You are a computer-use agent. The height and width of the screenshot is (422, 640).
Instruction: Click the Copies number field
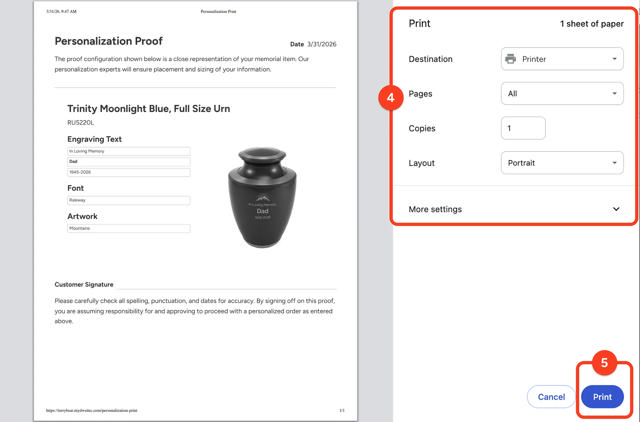[523, 128]
